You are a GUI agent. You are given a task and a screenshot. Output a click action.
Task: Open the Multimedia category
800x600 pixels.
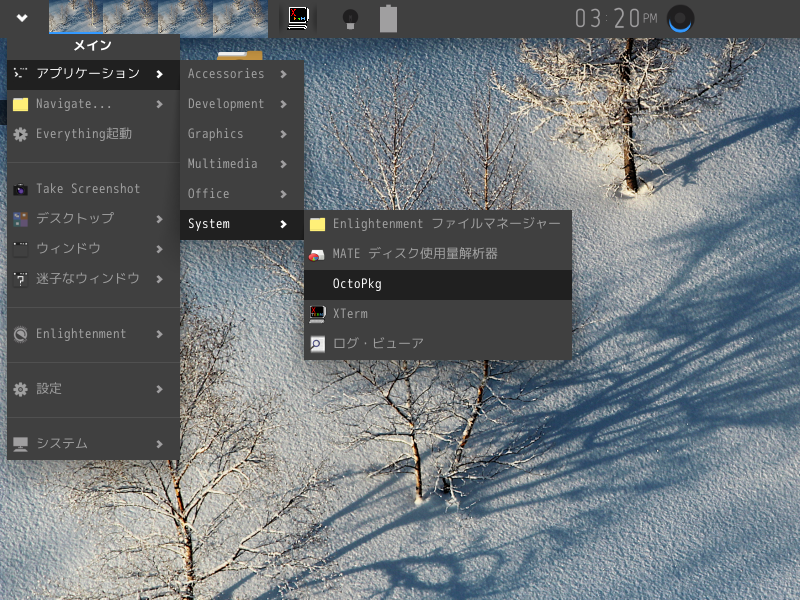[242, 164]
